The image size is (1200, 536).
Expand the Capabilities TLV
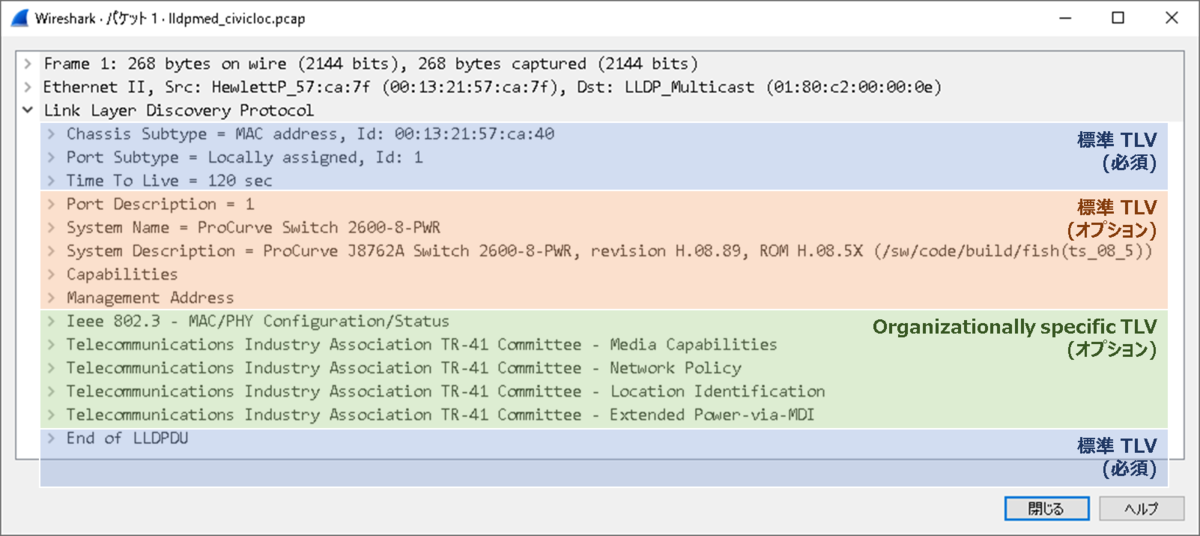point(51,274)
